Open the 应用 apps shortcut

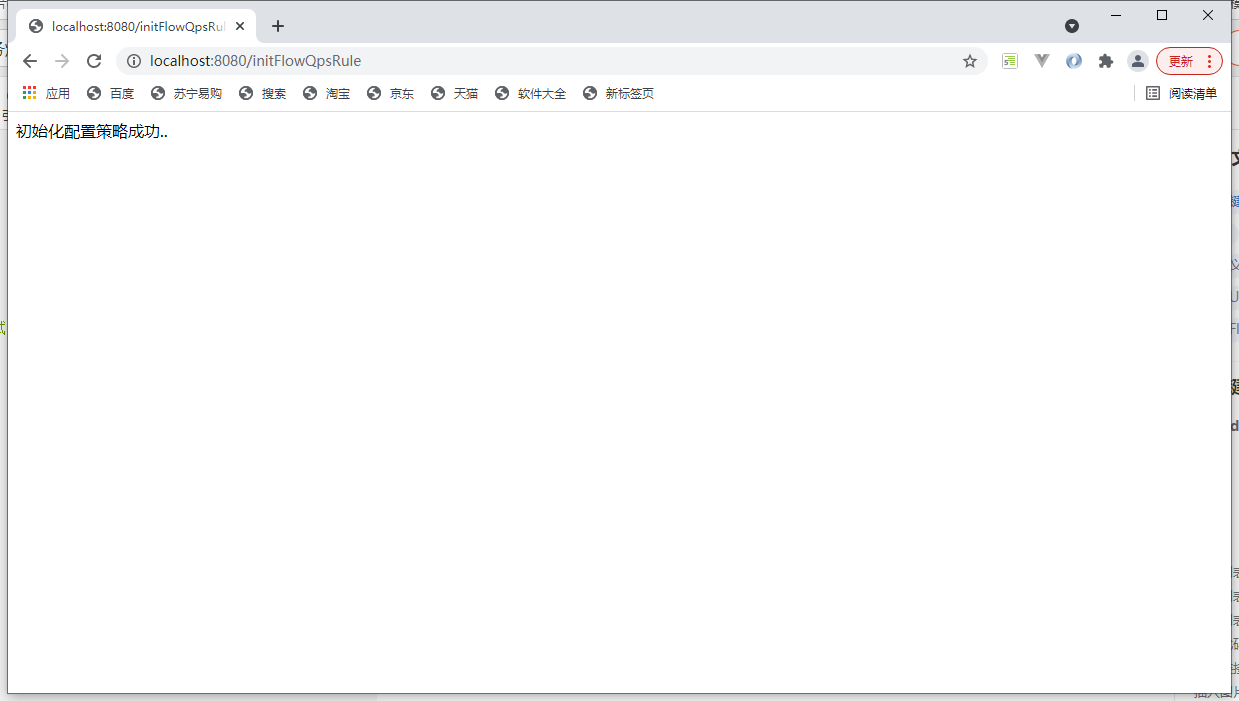46,93
